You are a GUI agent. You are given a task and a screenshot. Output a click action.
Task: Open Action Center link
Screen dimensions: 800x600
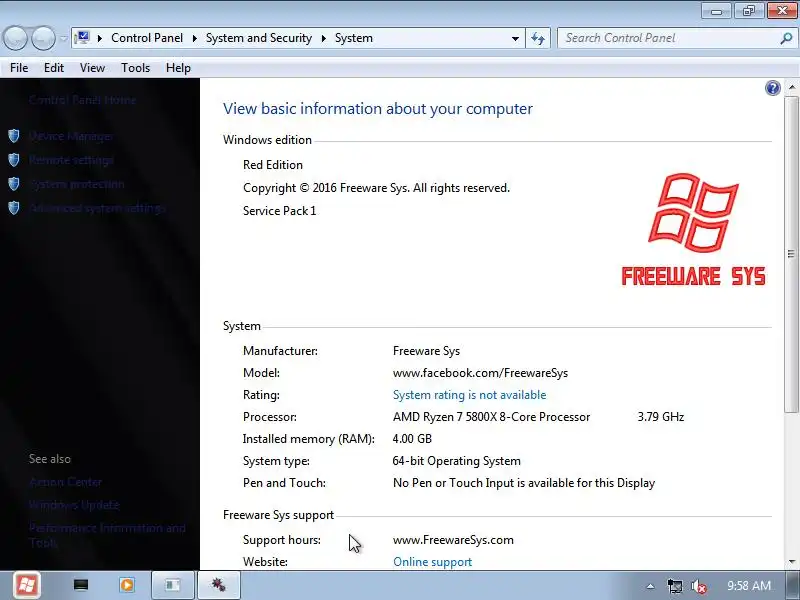(x=65, y=482)
